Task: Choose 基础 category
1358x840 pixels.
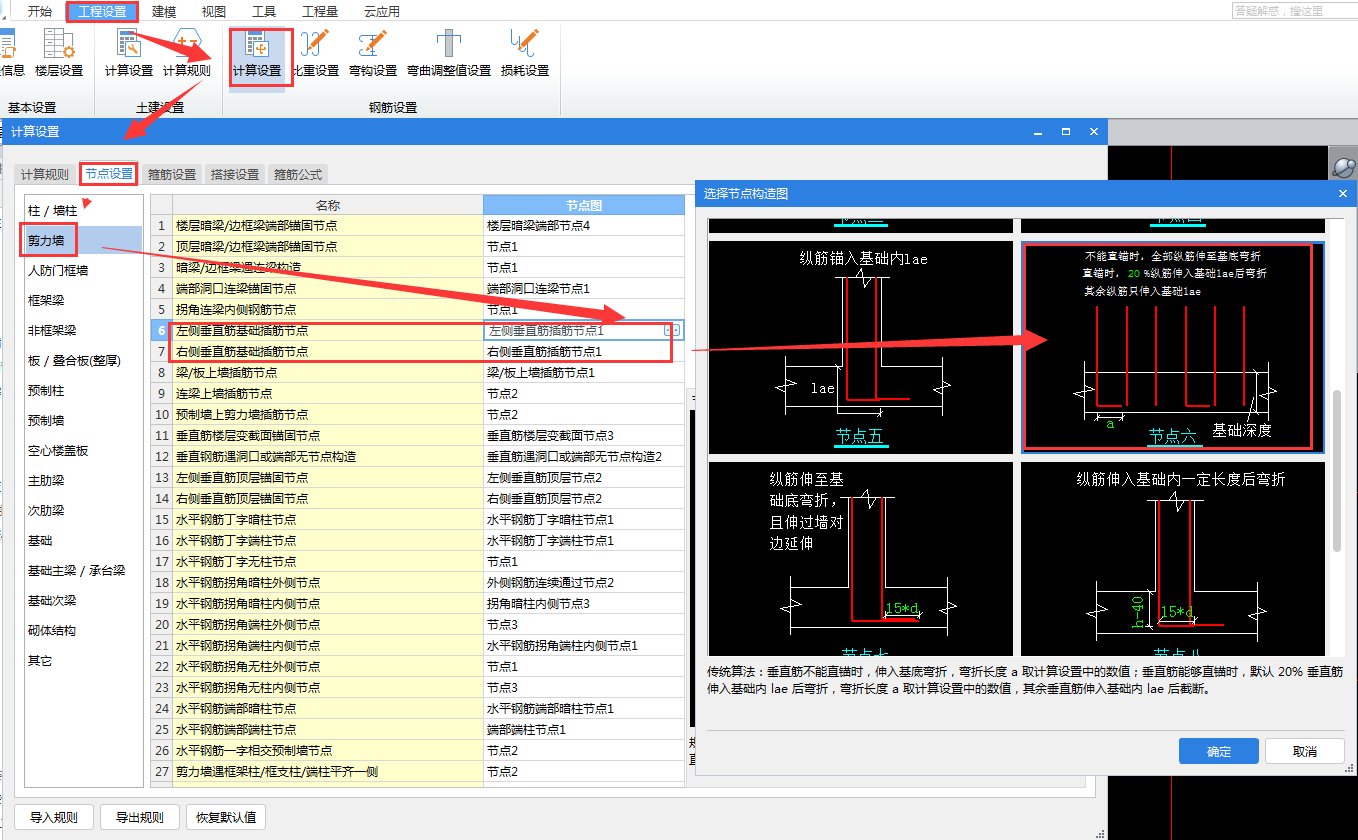Action: tap(84, 541)
